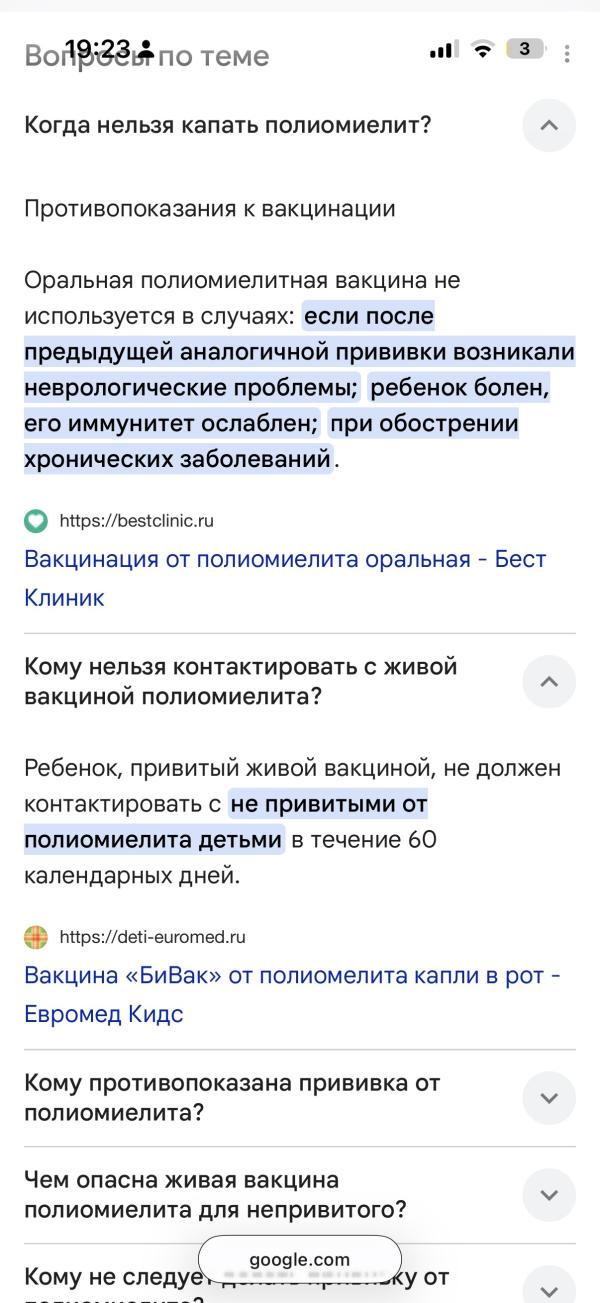Tap the https://deti-euromed.ru source URL
Image resolution: width=600 pixels, height=1303 pixels.
click(x=153, y=937)
